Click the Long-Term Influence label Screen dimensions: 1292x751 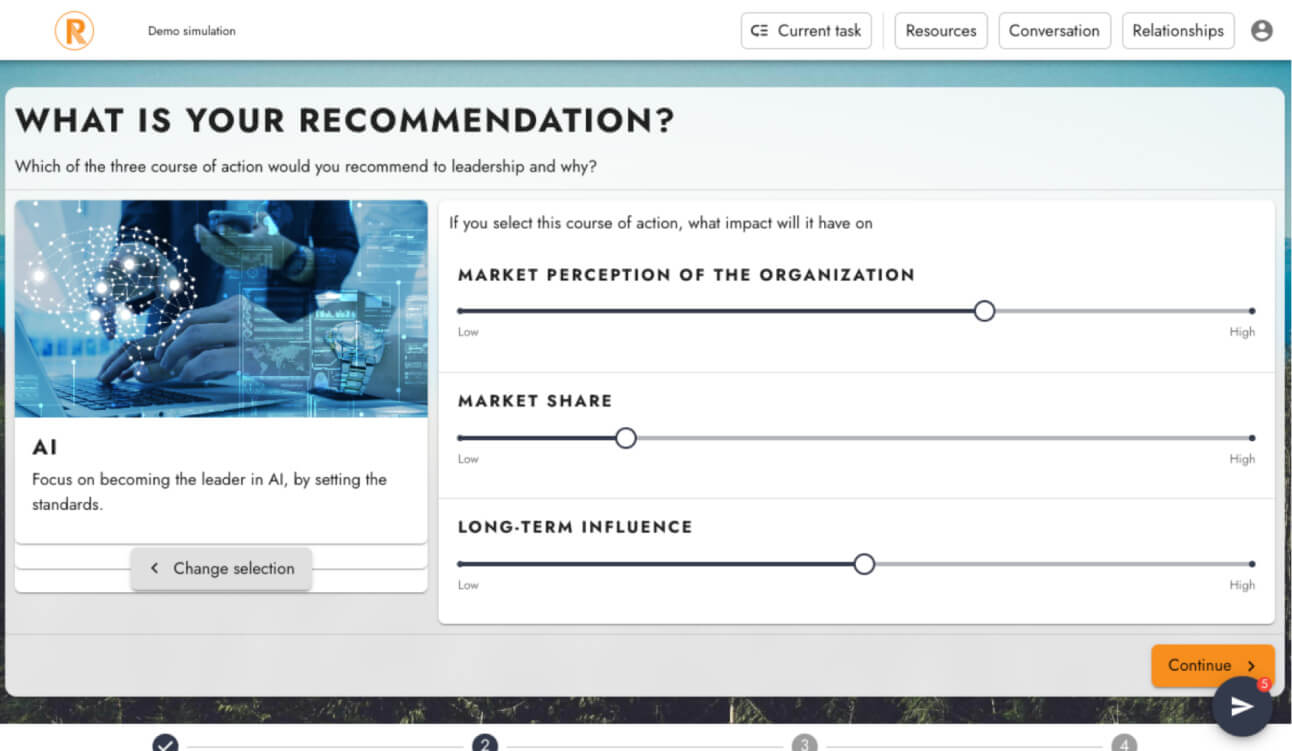(x=575, y=527)
